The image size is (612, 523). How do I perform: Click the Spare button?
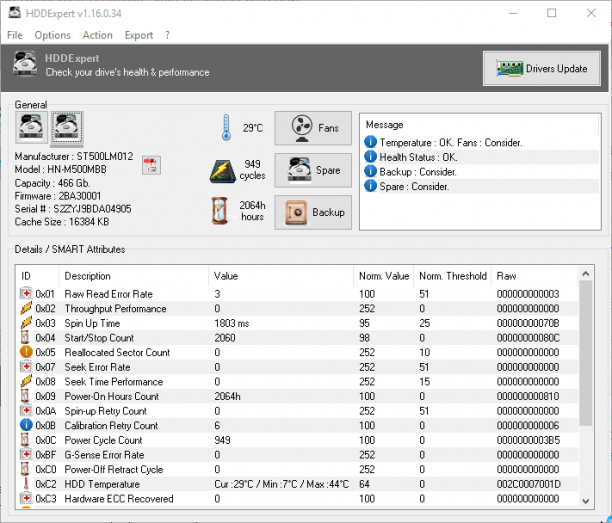point(313,170)
